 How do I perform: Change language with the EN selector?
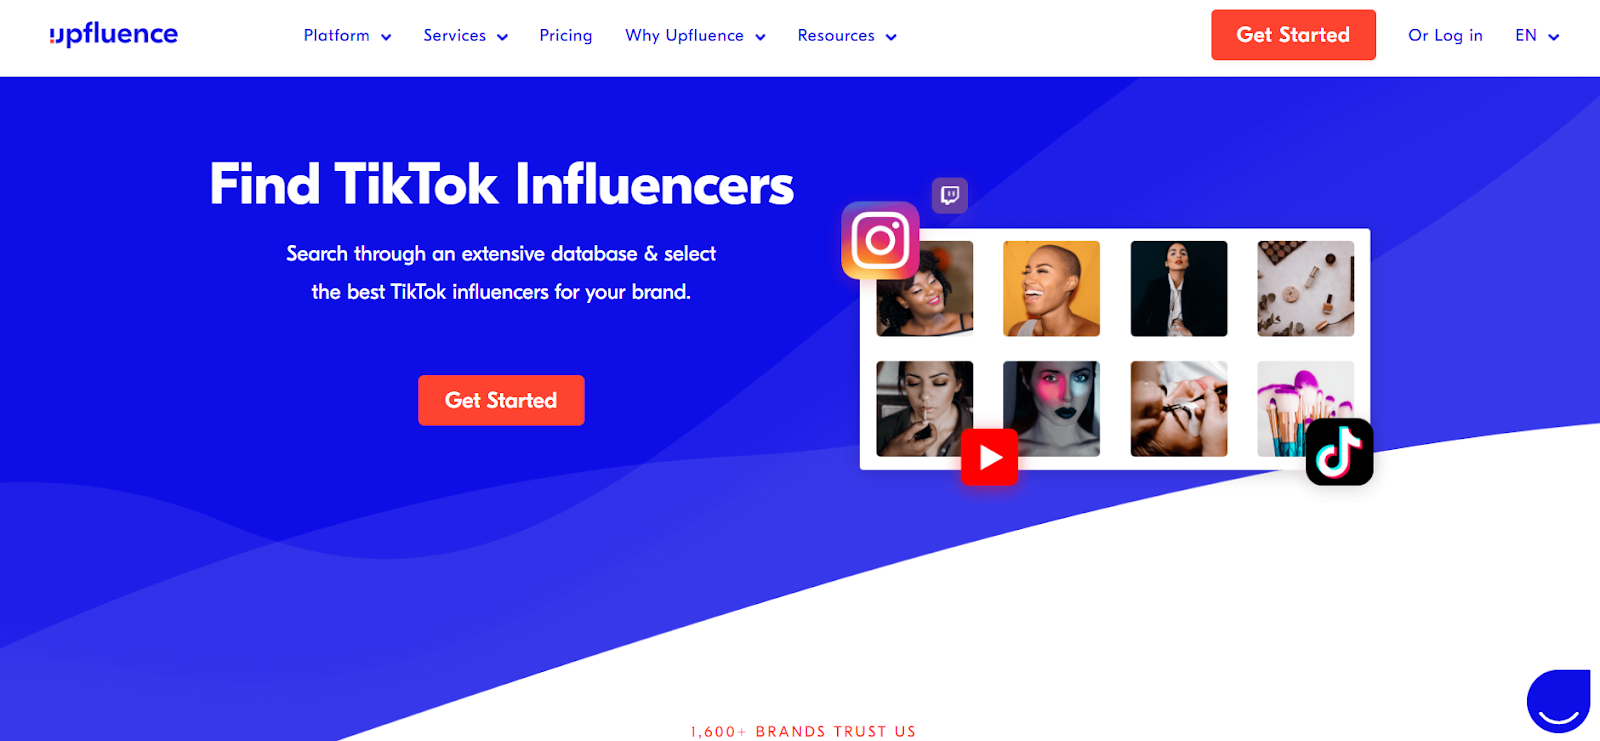(1537, 36)
